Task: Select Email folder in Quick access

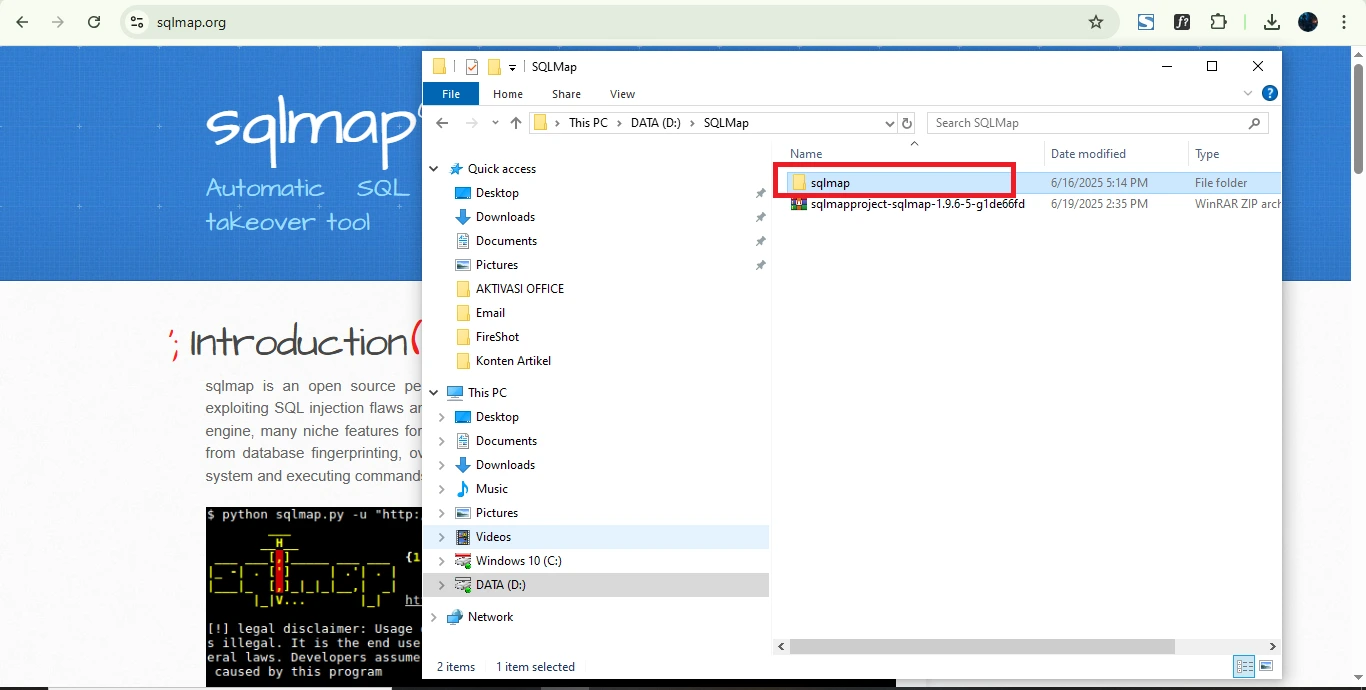Action: point(490,313)
